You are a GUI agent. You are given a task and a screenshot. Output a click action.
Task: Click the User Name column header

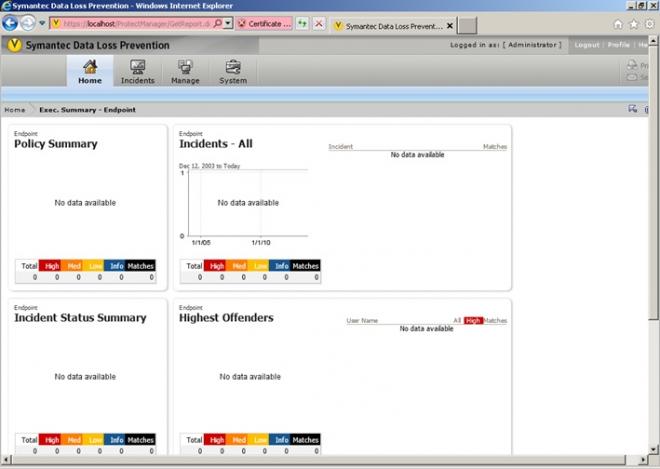[x=362, y=320]
